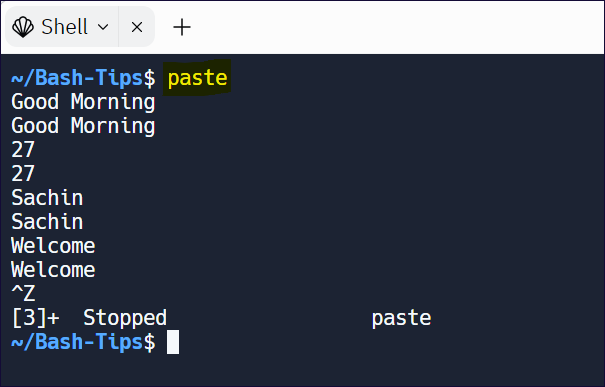Click the second Sachin line
This screenshot has height=387, width=605.
click(x=47, y=221)
